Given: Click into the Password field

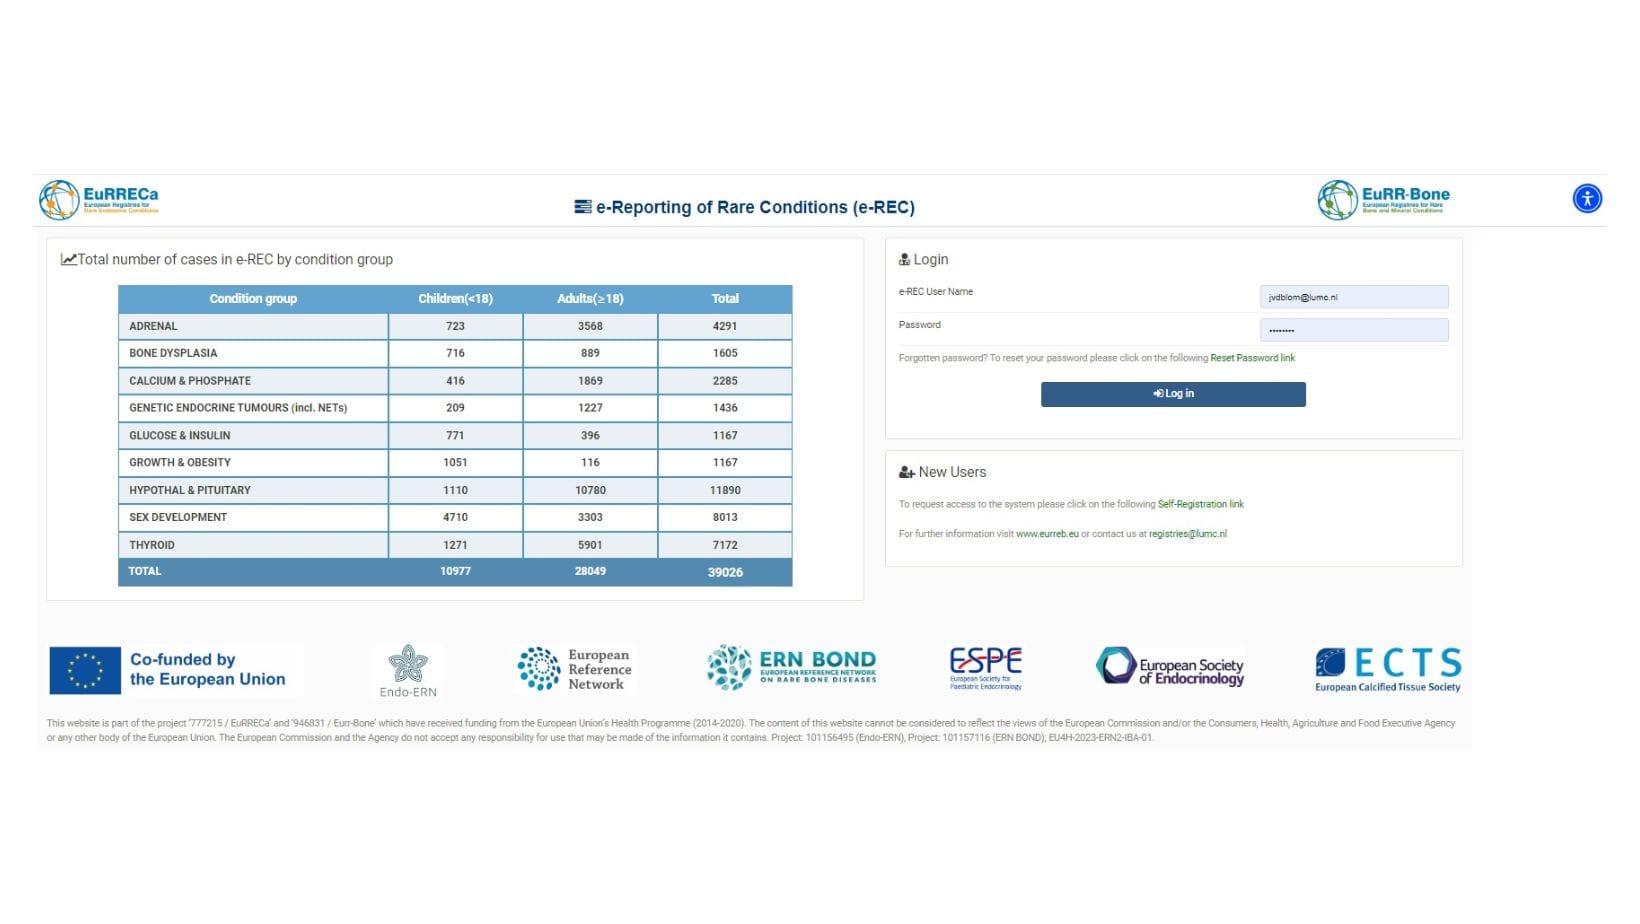Looking at the screenshot, I should pos(1353,330).
